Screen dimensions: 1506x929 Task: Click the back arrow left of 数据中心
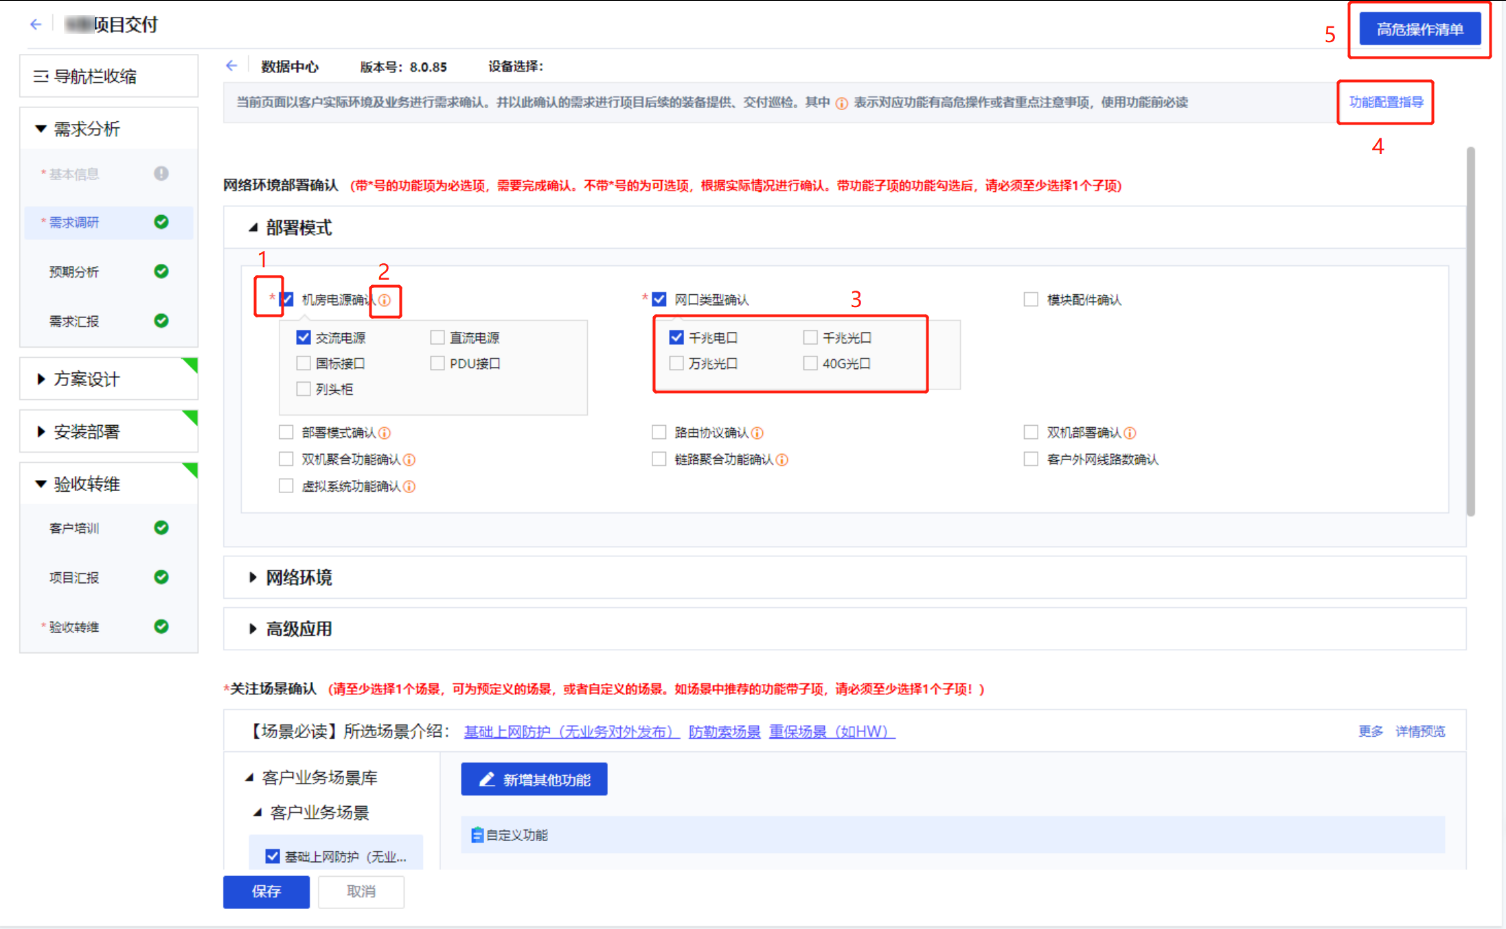point(232,66)
